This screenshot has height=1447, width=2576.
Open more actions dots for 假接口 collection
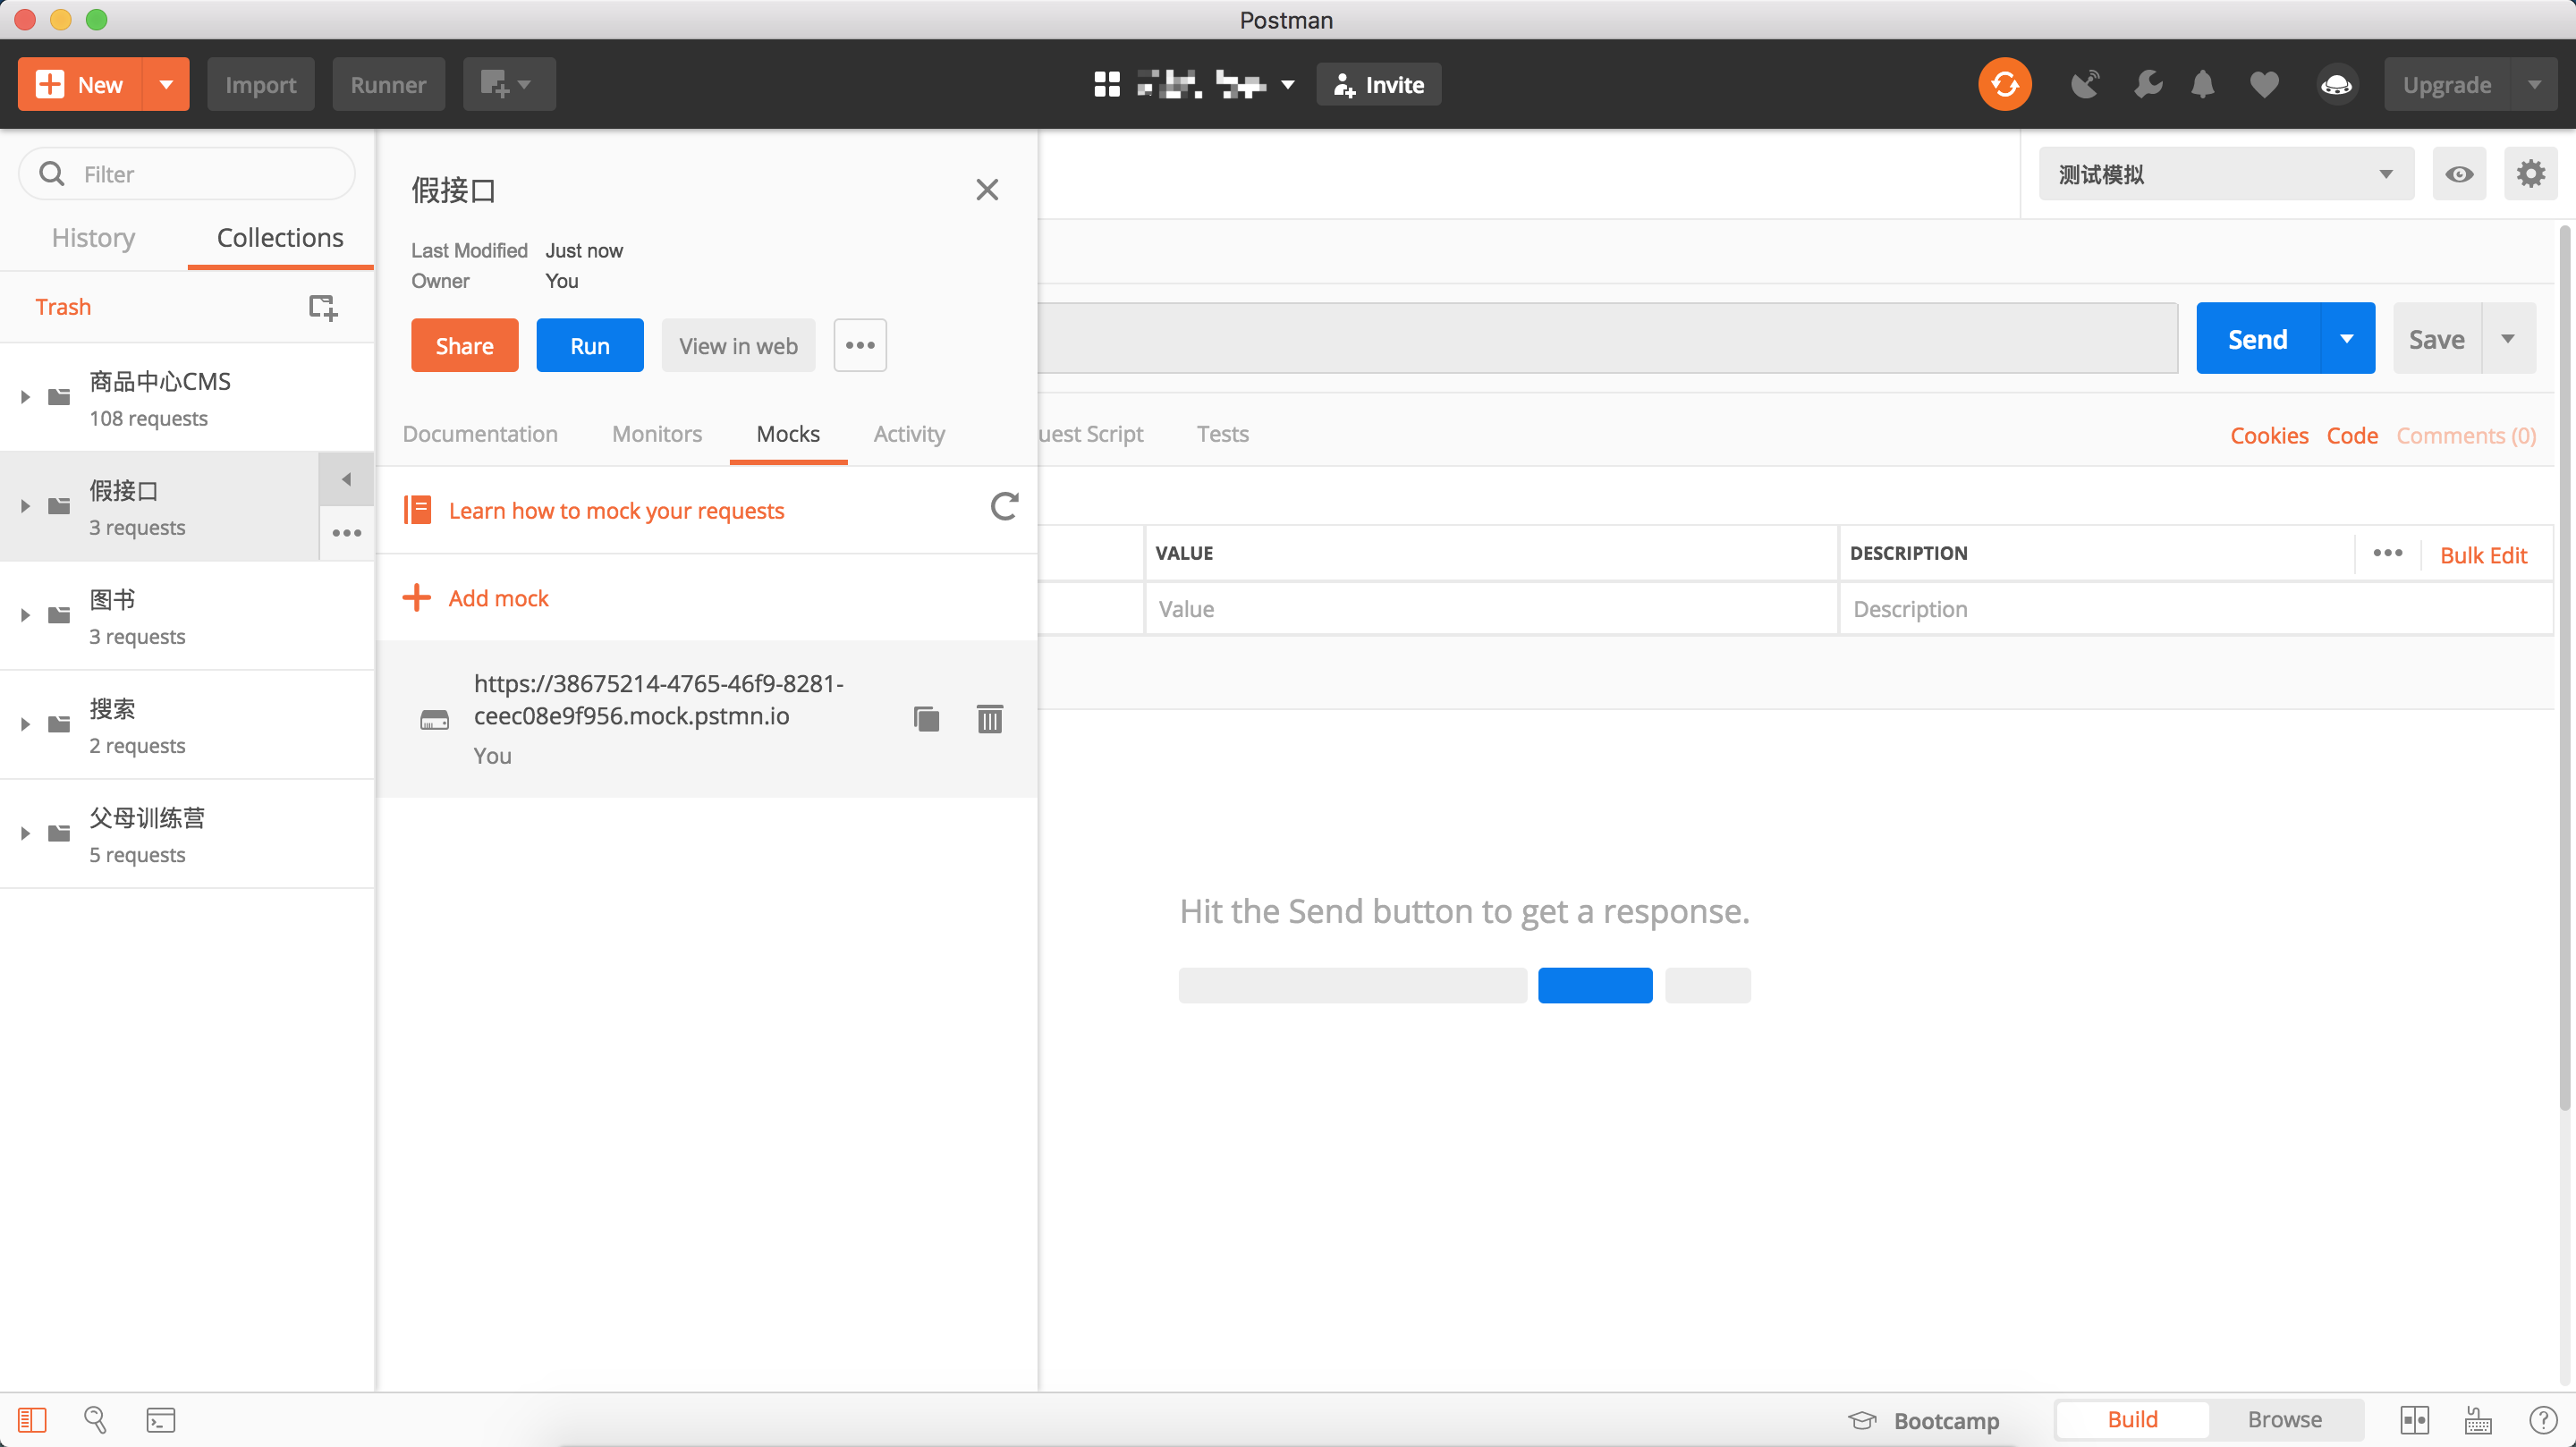coord(346,533)
